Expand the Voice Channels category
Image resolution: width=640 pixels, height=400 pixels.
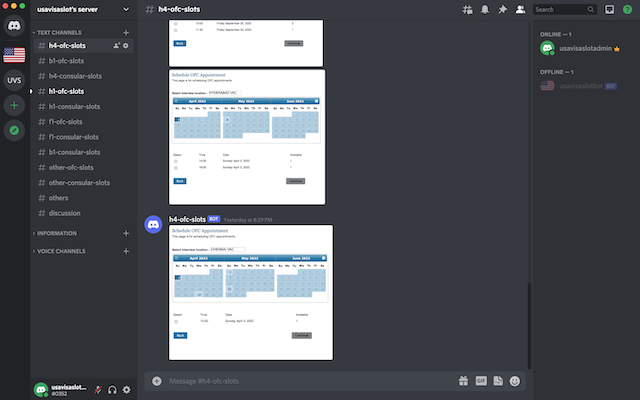click(60, 251)
